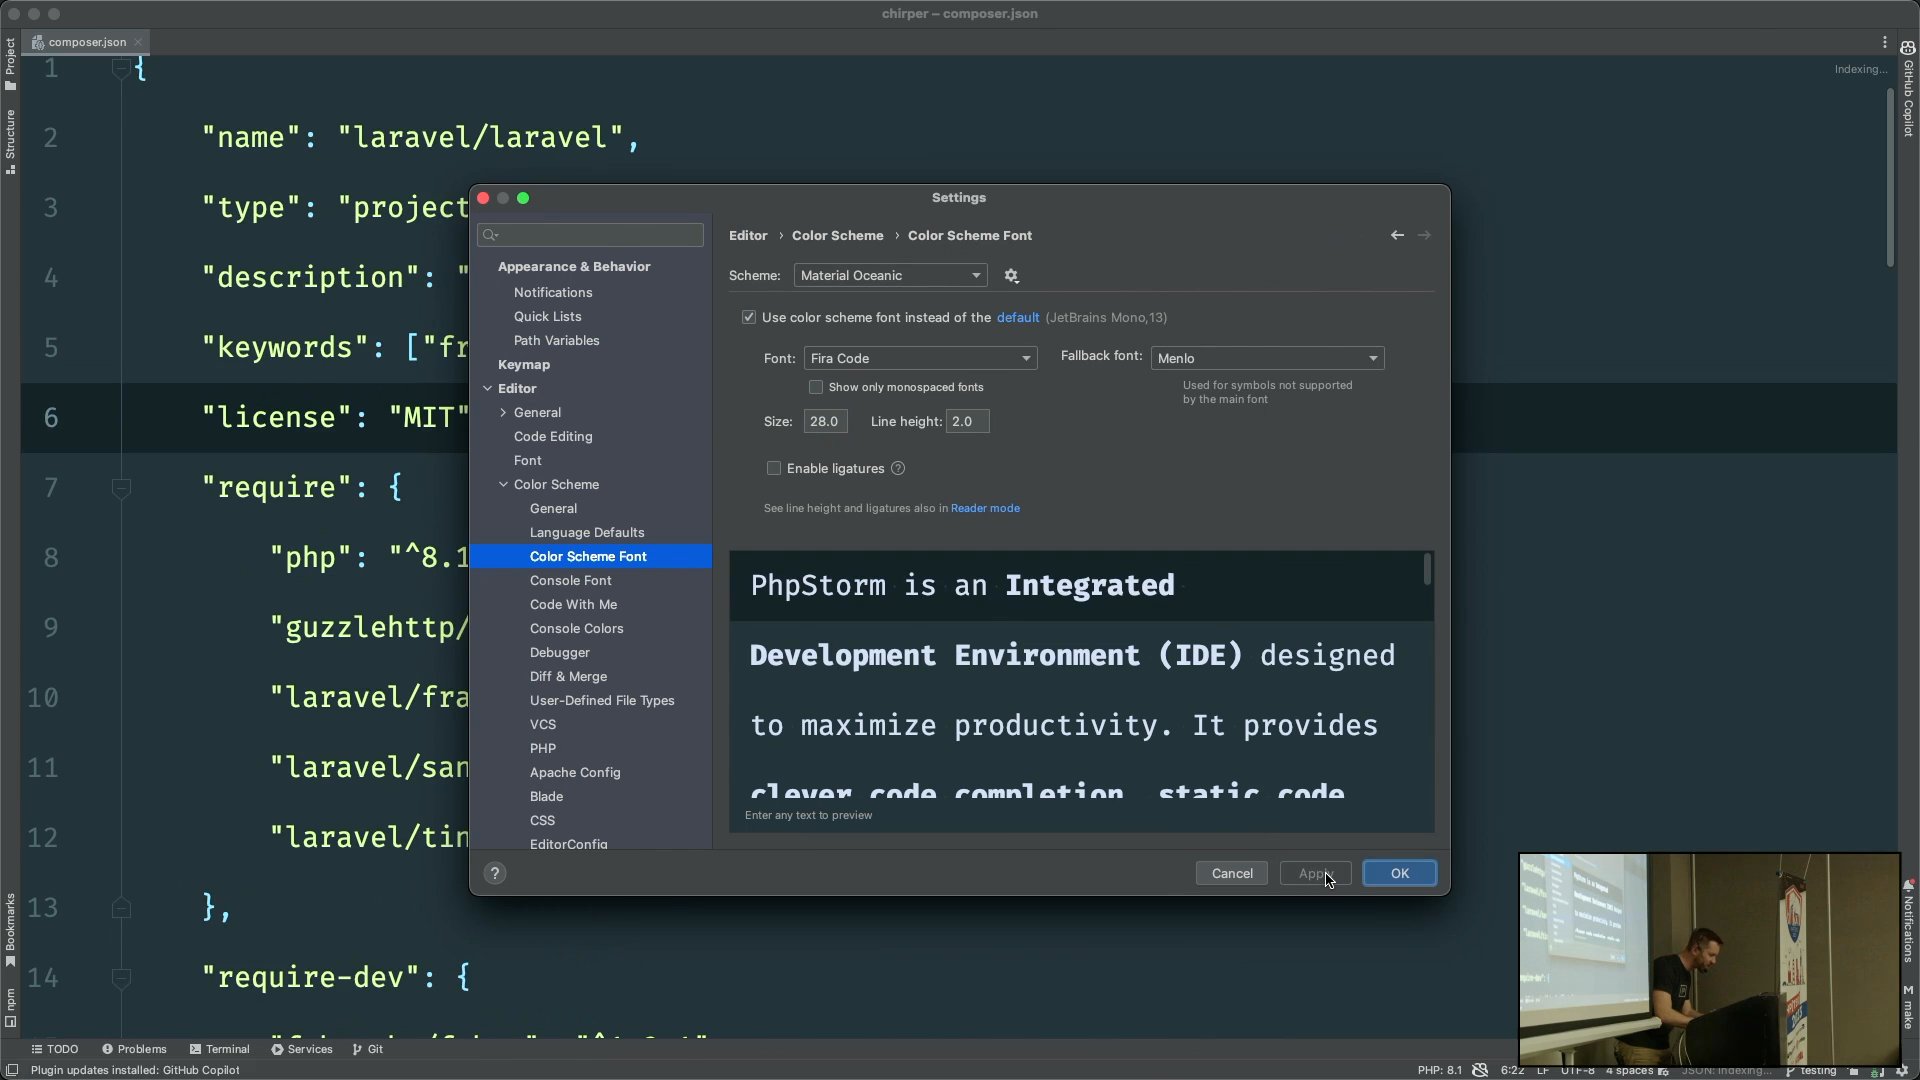Screen dimensions: 1920x1080
Task: Open the npm tool window
Action: (x=10, y=1007)
